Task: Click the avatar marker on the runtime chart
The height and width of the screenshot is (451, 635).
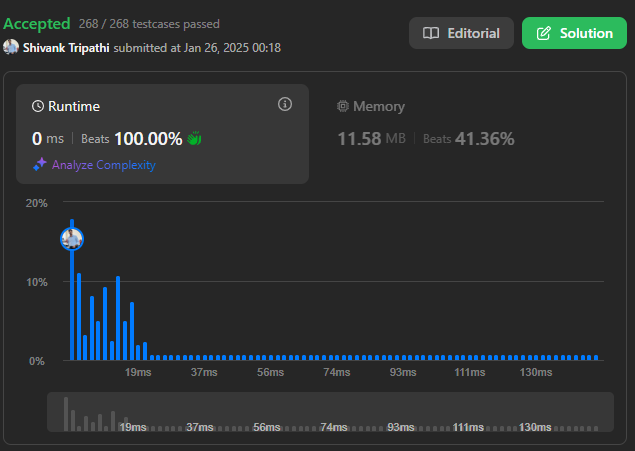Action: click(x=72, y=239)
